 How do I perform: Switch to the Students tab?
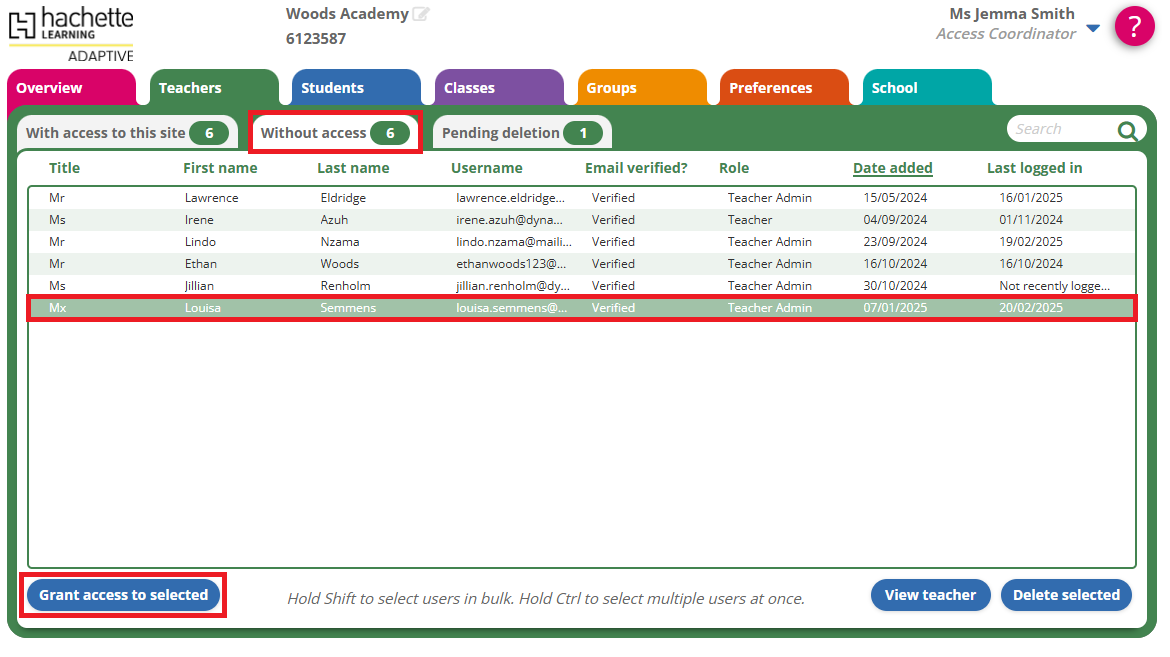[x=332, y=88]
